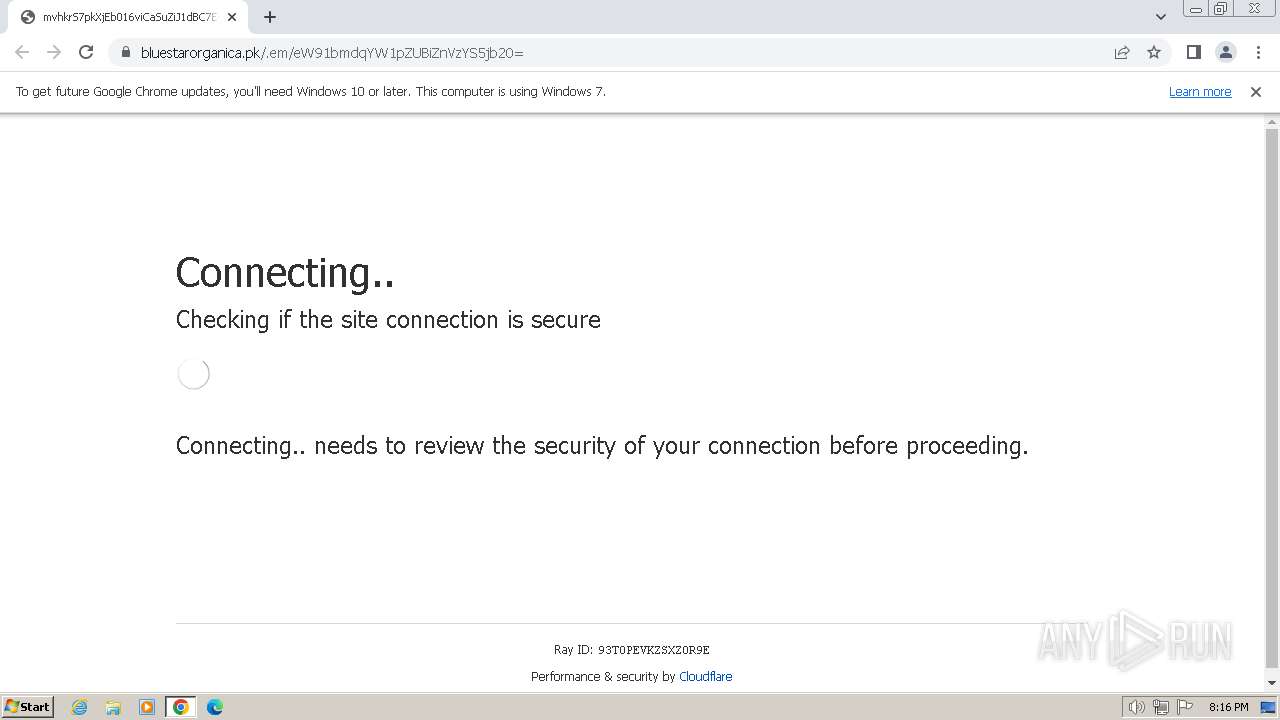
Task: Click the Learn more link
Action: (x=1200, y=91)
